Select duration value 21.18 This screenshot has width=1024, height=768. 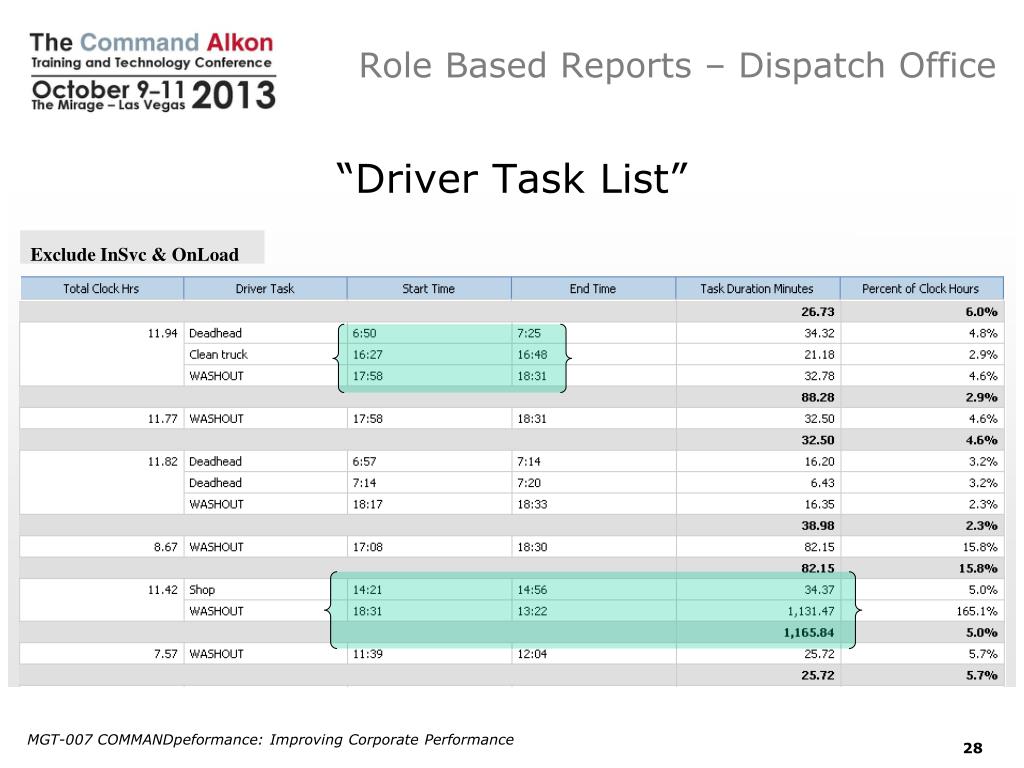pyautogui.click(x=819, y=355)
